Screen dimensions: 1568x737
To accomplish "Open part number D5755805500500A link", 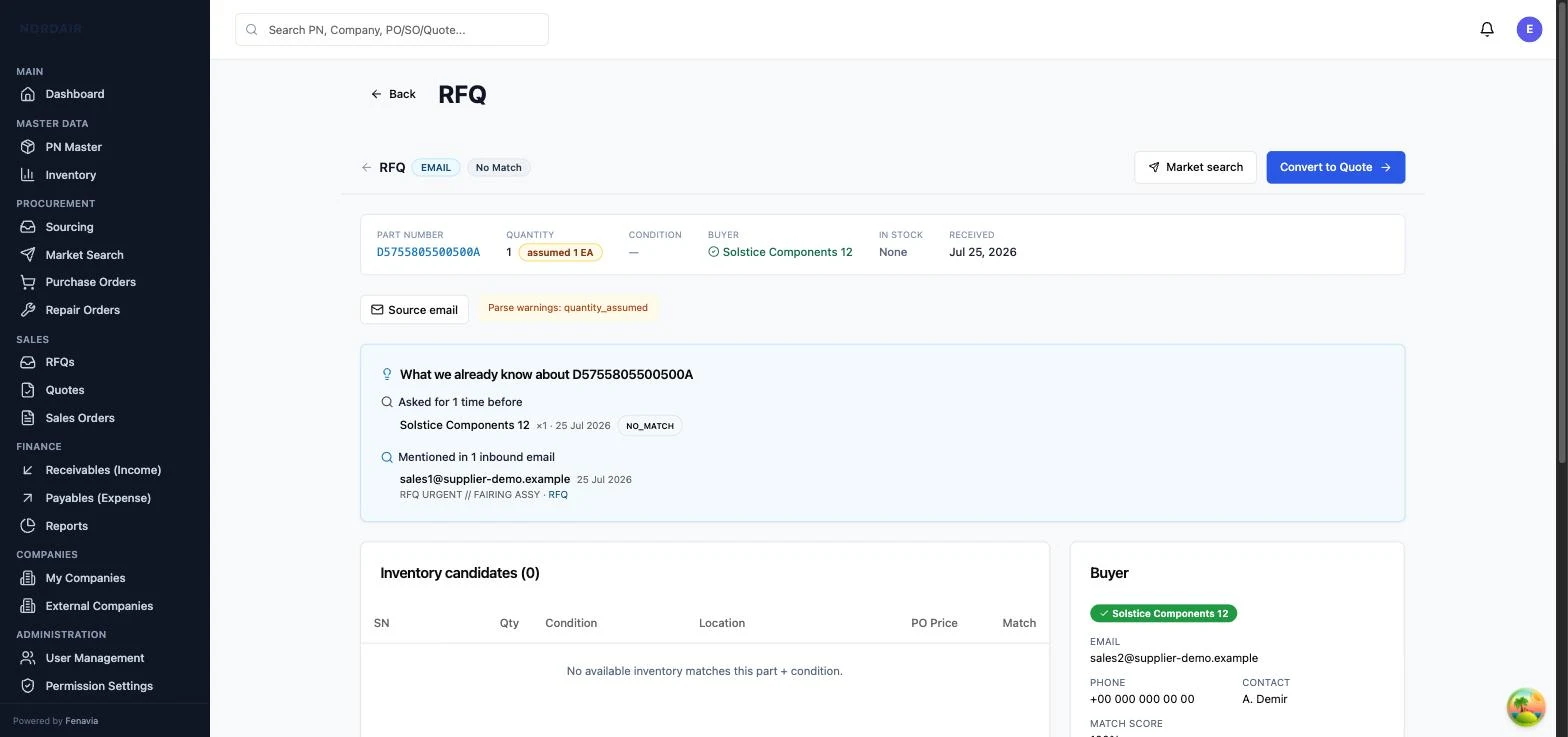I will pyautogui.click(x=428, y=252).
